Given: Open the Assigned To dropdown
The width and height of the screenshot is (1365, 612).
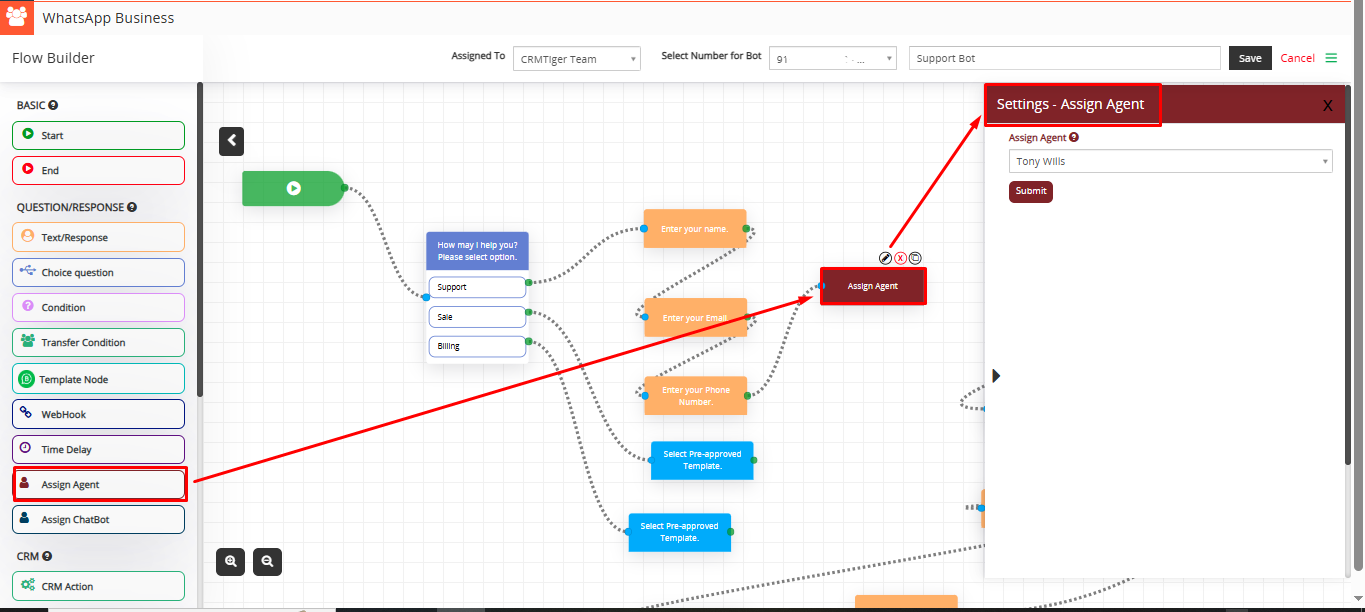Looking at the screenshot, I should pyautogui.click(x=577, y=59).
